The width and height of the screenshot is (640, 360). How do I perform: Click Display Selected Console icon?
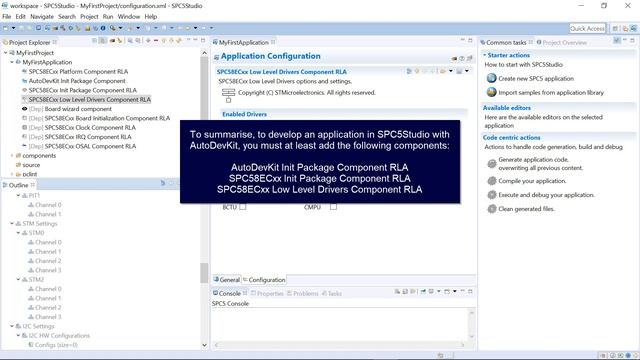coord(431,291)
